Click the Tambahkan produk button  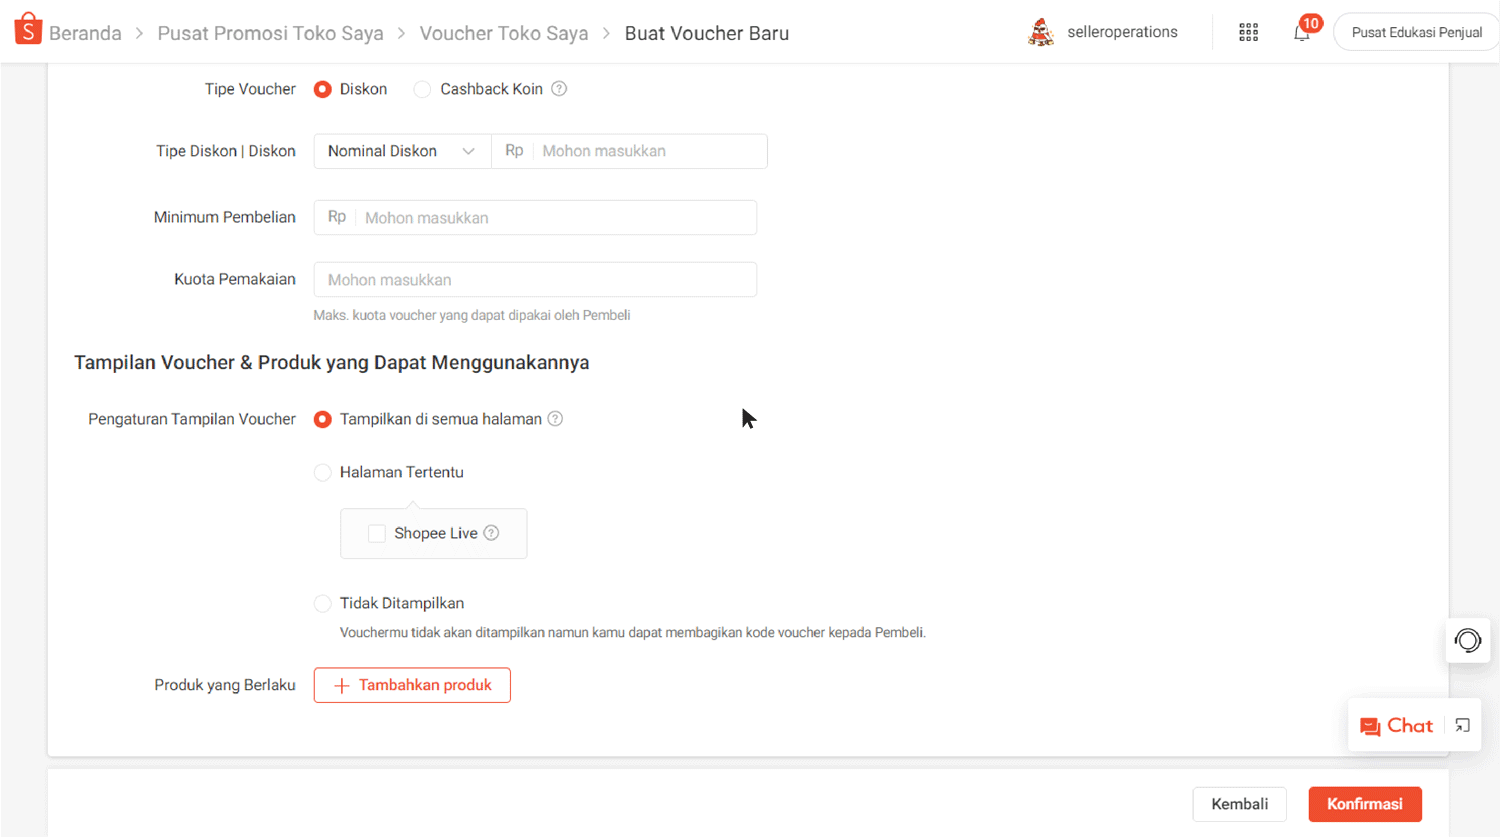pyautogui.click(x=412, y=685)
